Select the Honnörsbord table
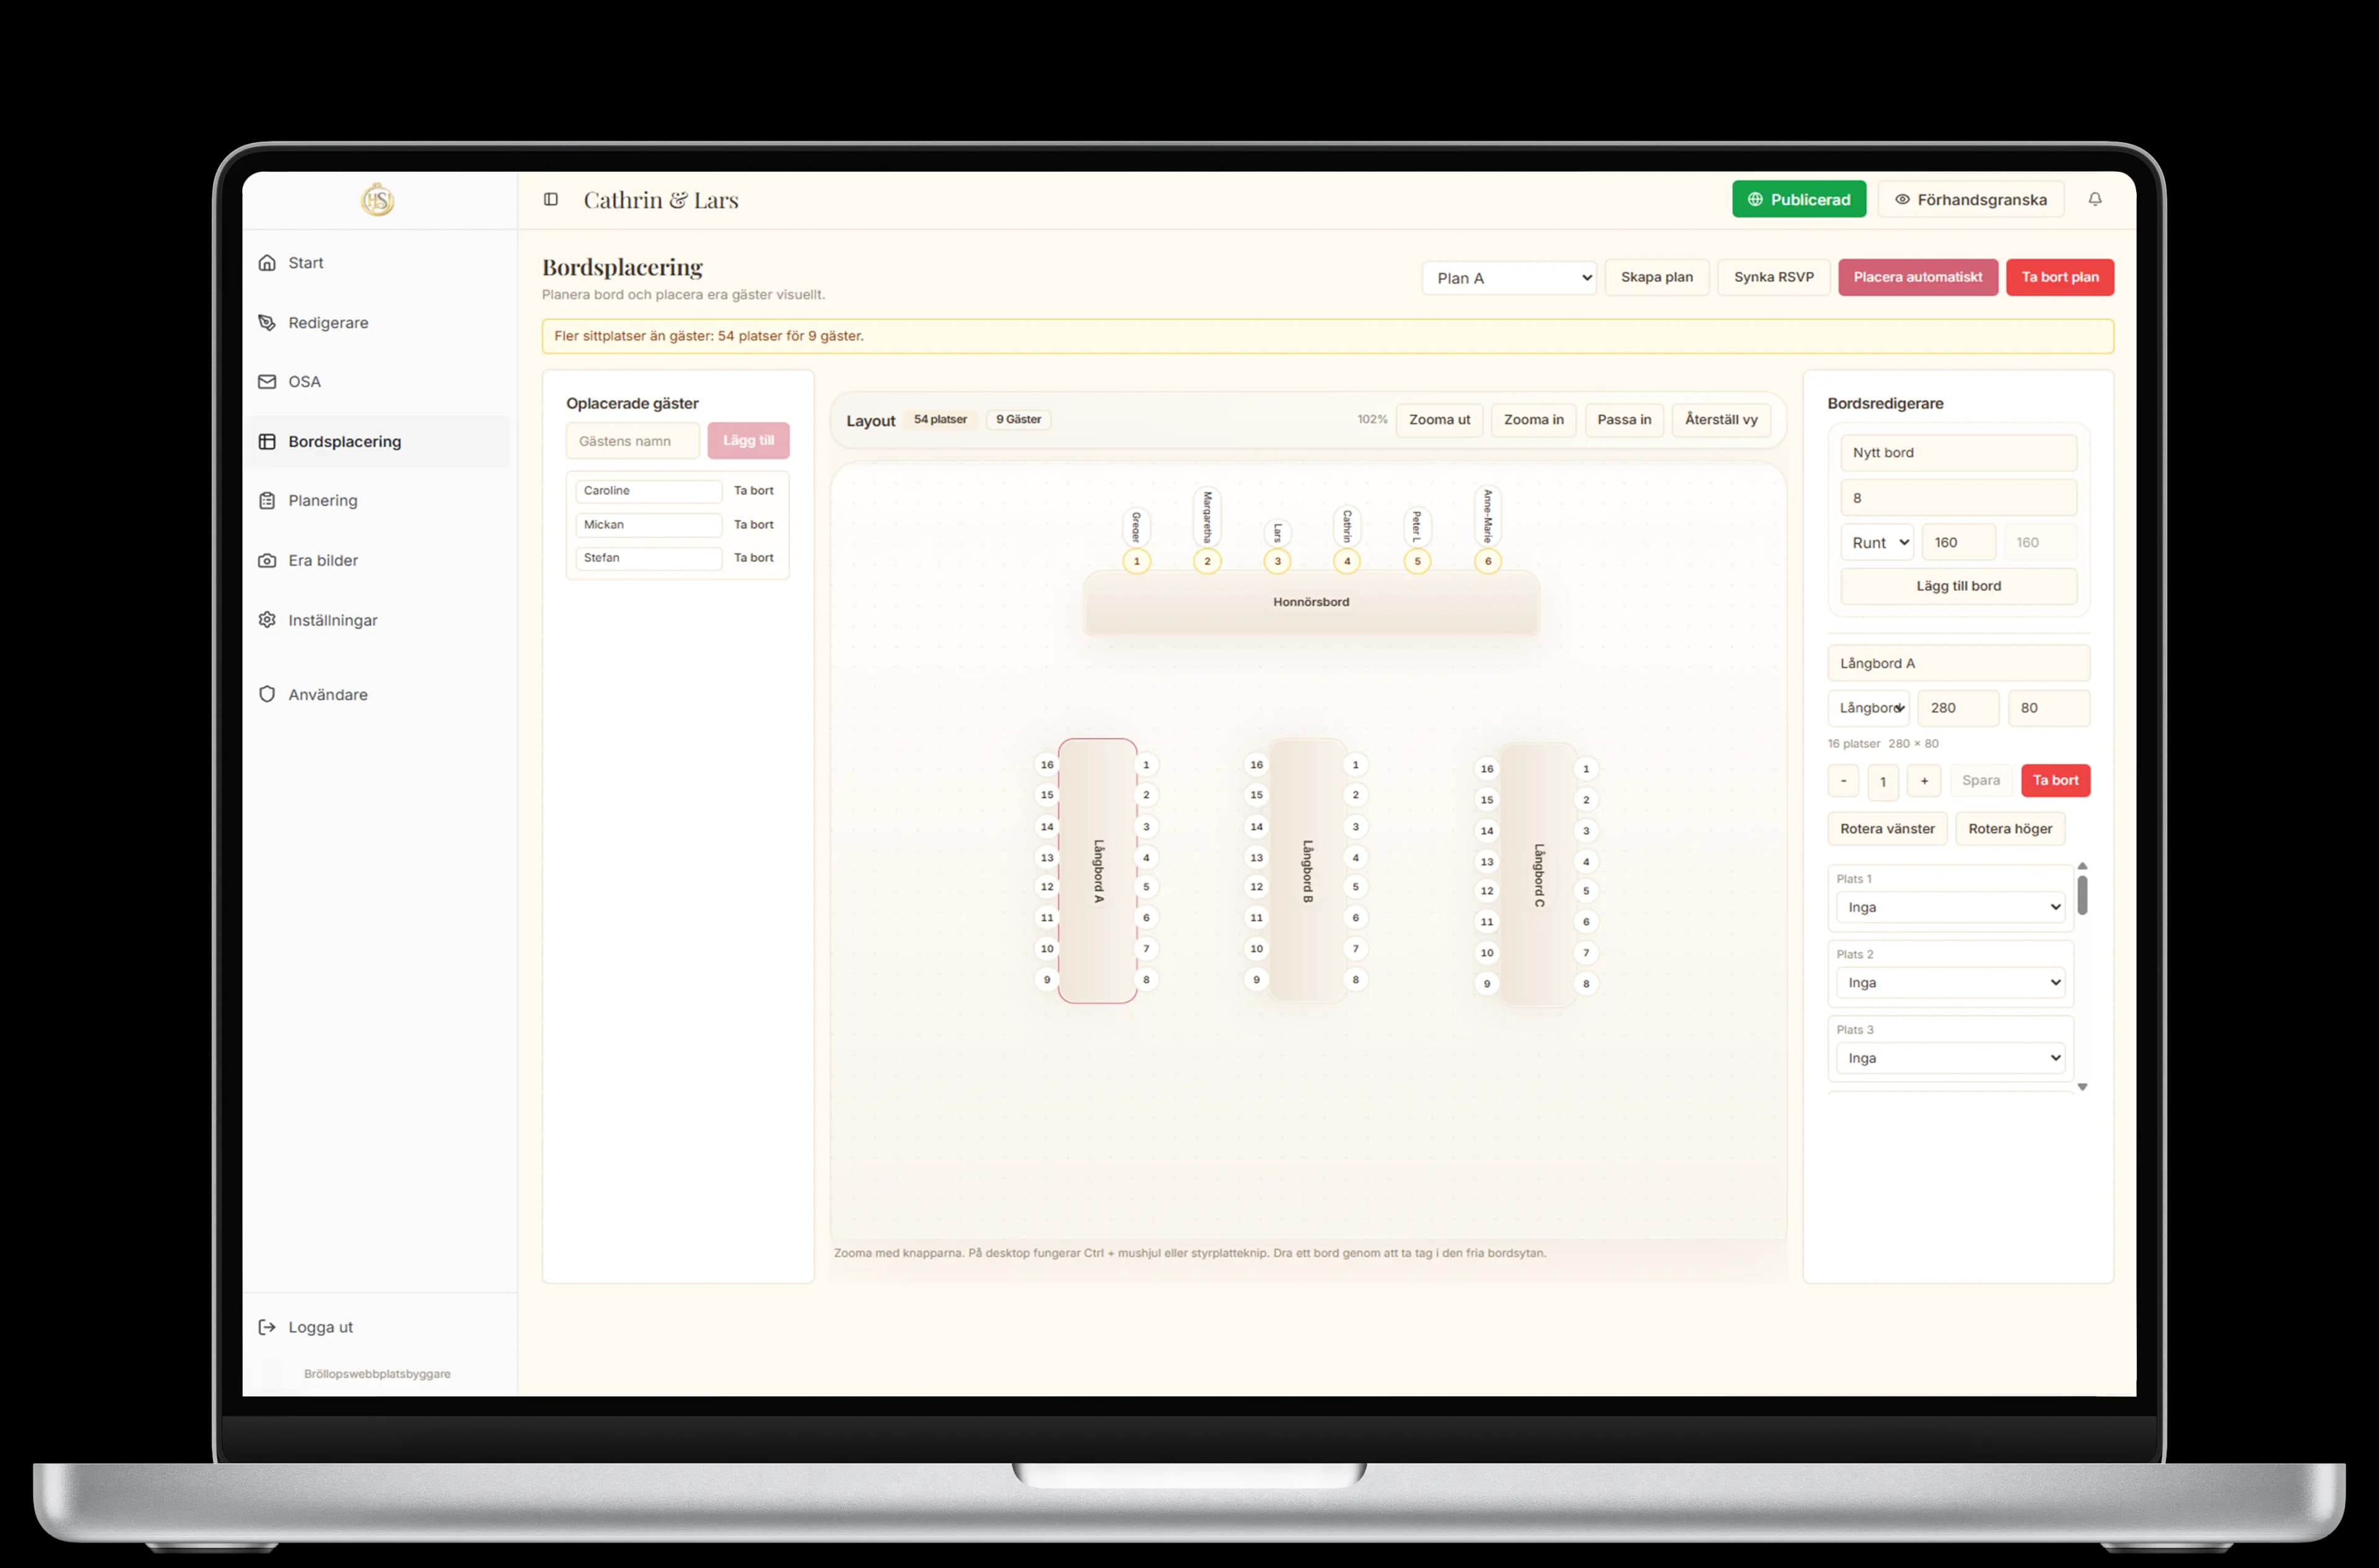Screen dimensions: 2379x1568 (x=1311, y=602)
